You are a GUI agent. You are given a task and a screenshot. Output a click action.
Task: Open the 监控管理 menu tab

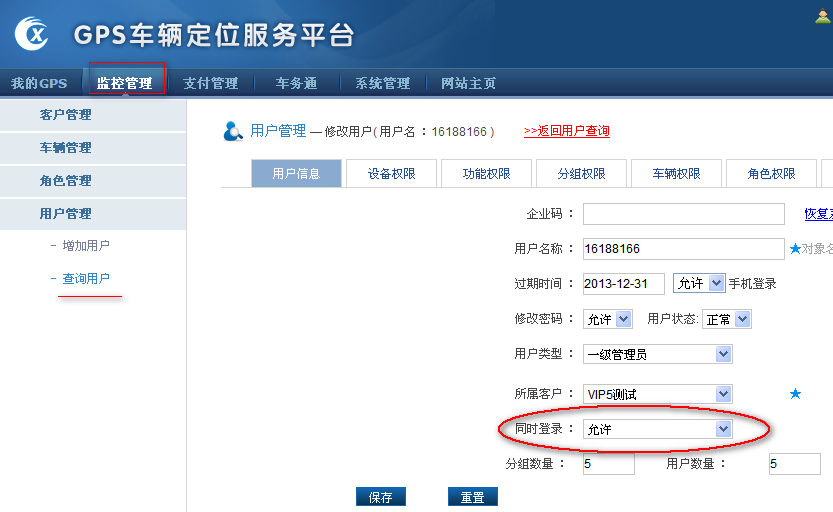click(x=125, y=83)
